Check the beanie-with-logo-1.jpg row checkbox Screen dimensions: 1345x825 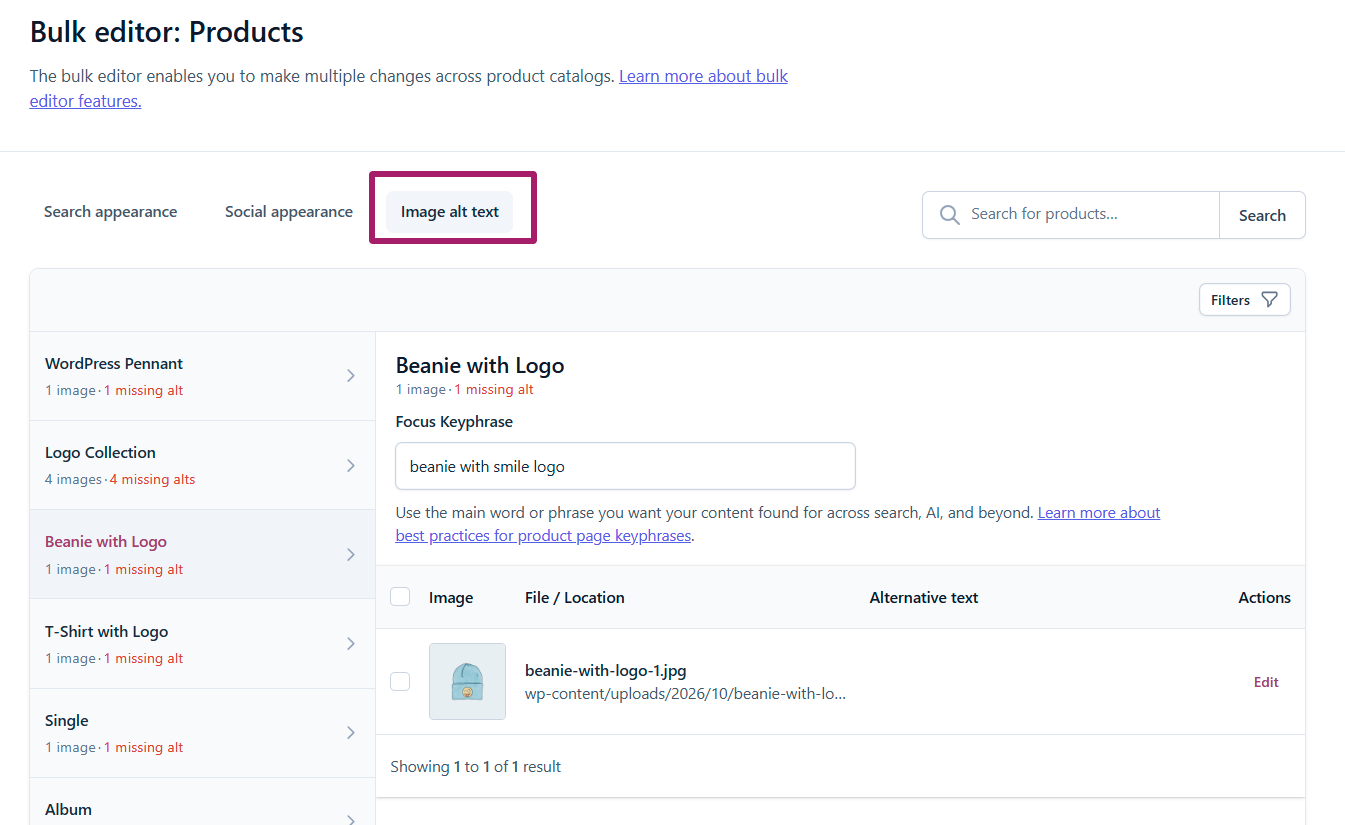click(400, 681)
